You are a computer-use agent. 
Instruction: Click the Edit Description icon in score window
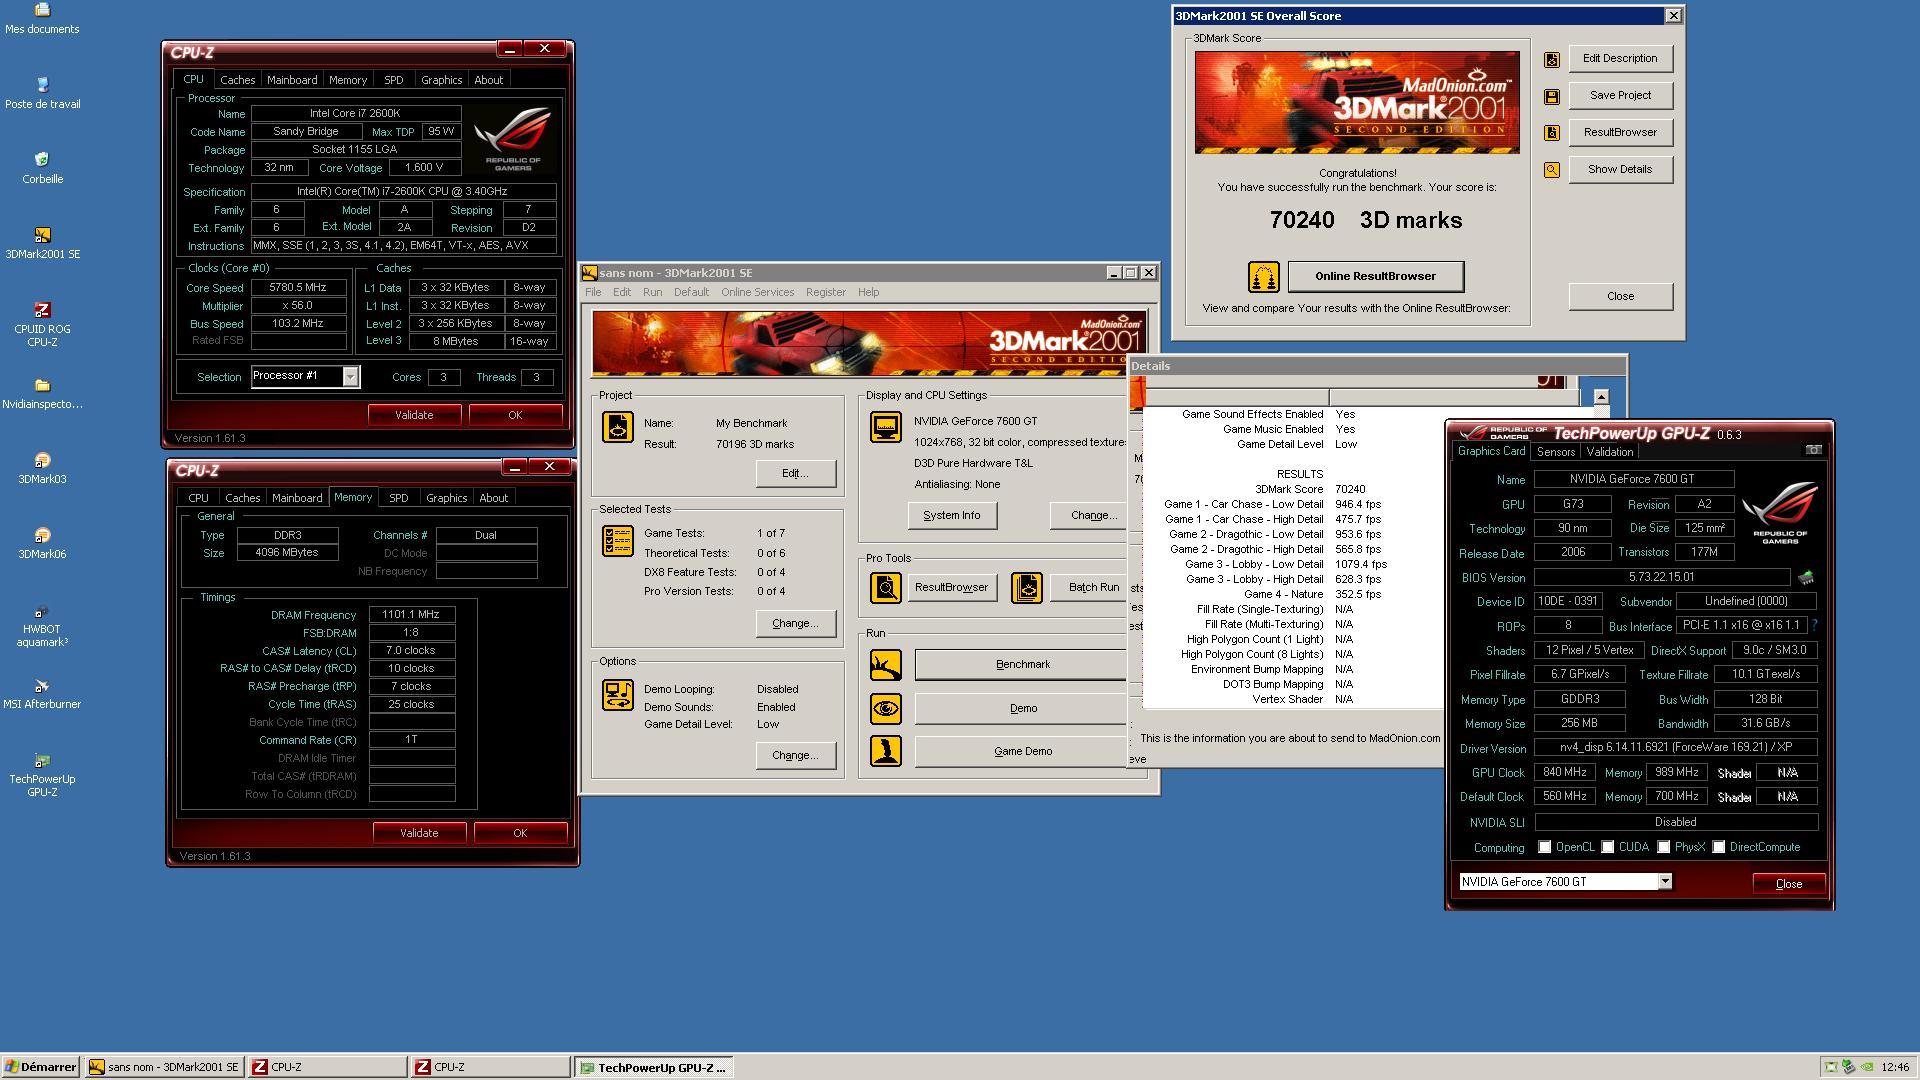coord(1552,59)
